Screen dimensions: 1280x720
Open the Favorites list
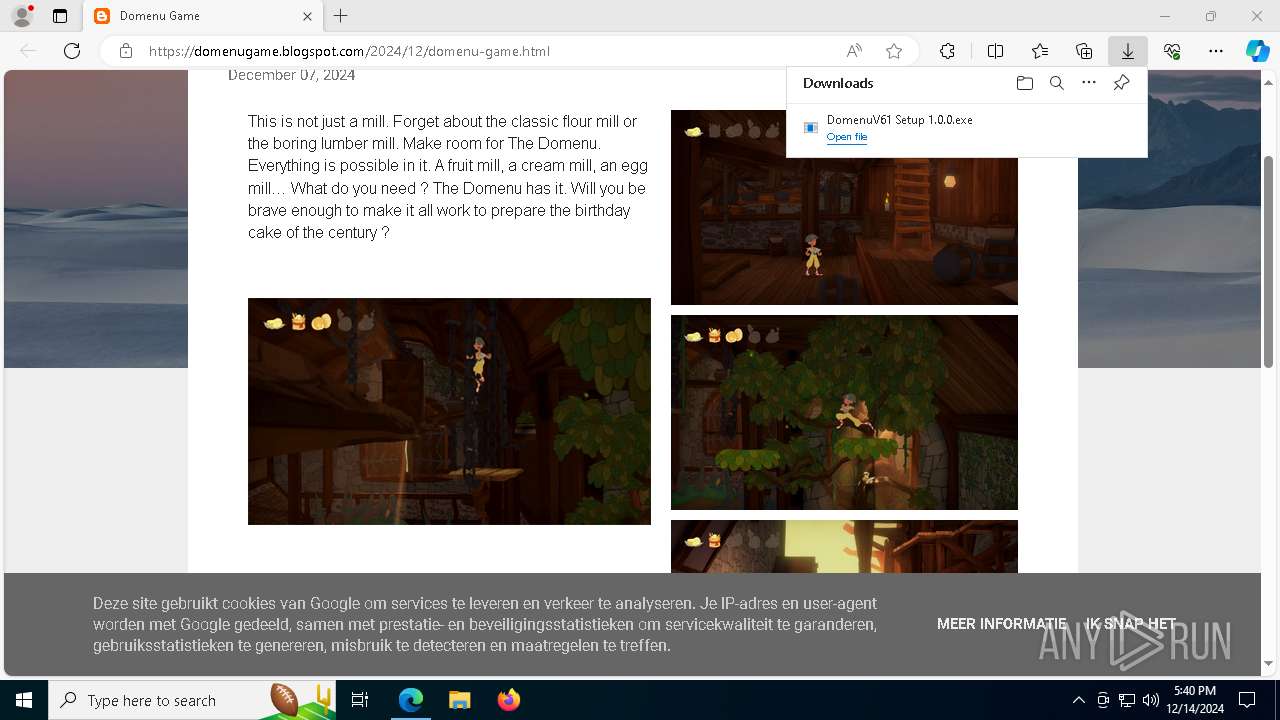point(1040,51)
